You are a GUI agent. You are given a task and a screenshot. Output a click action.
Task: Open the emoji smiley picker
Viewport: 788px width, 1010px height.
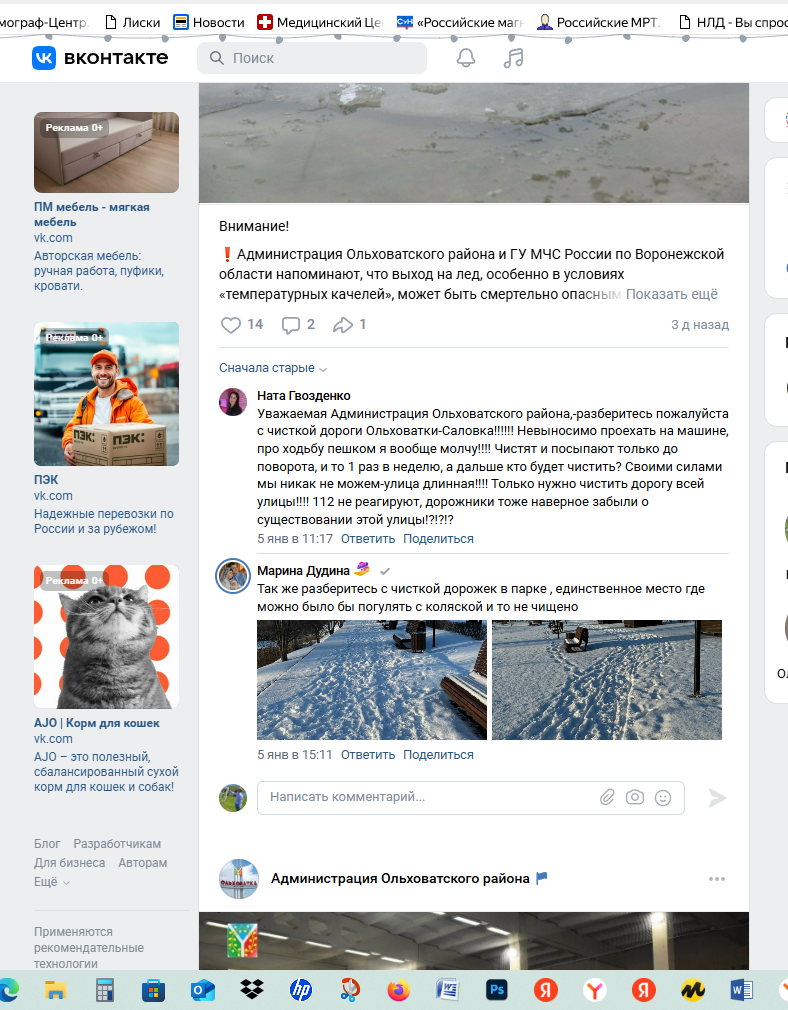click(x=663, y=797)
